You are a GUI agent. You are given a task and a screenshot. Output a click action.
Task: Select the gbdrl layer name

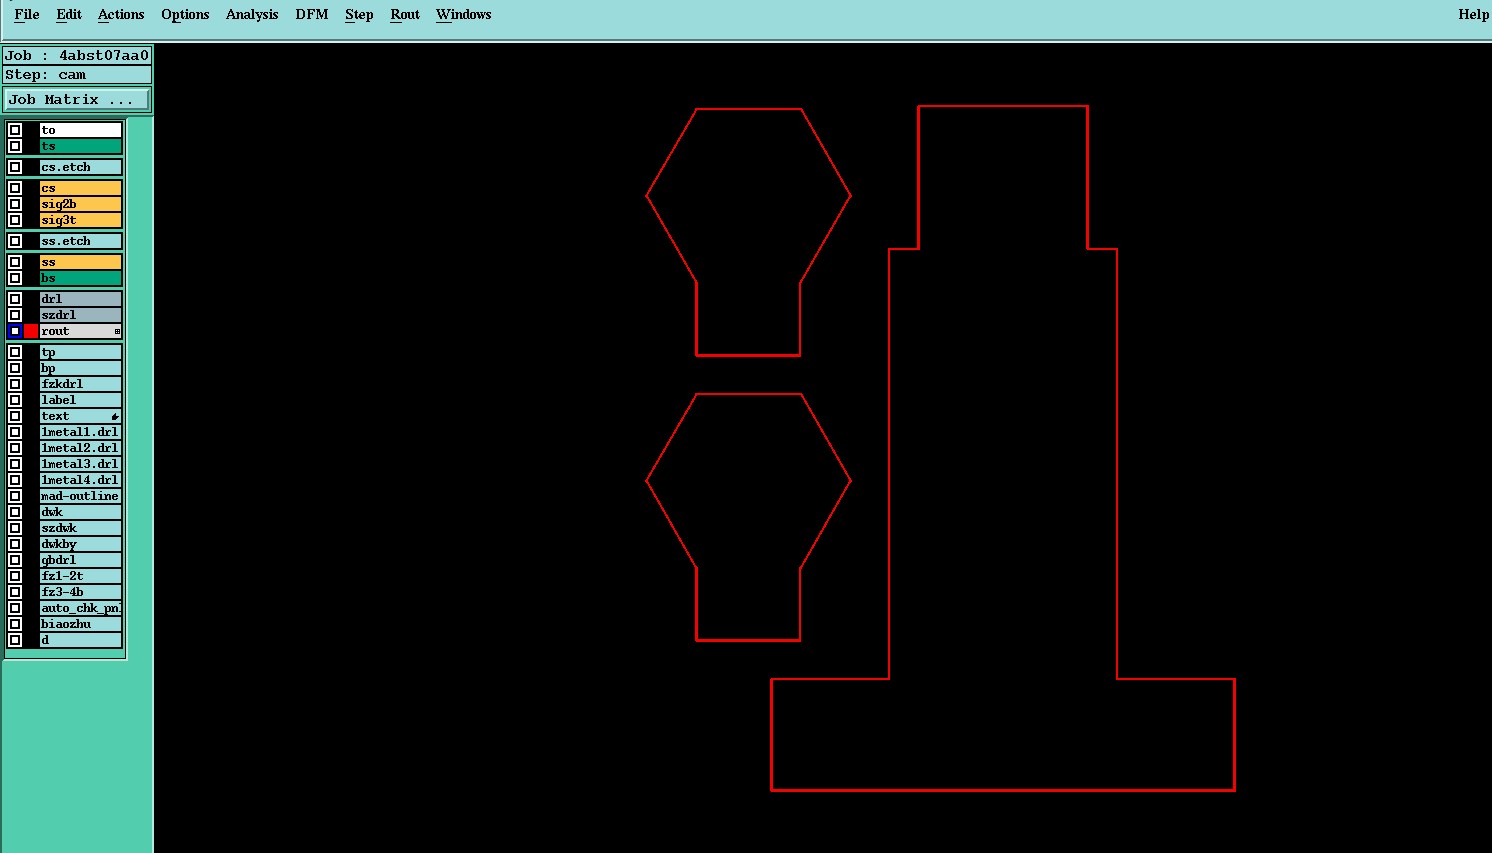(80, 560)
